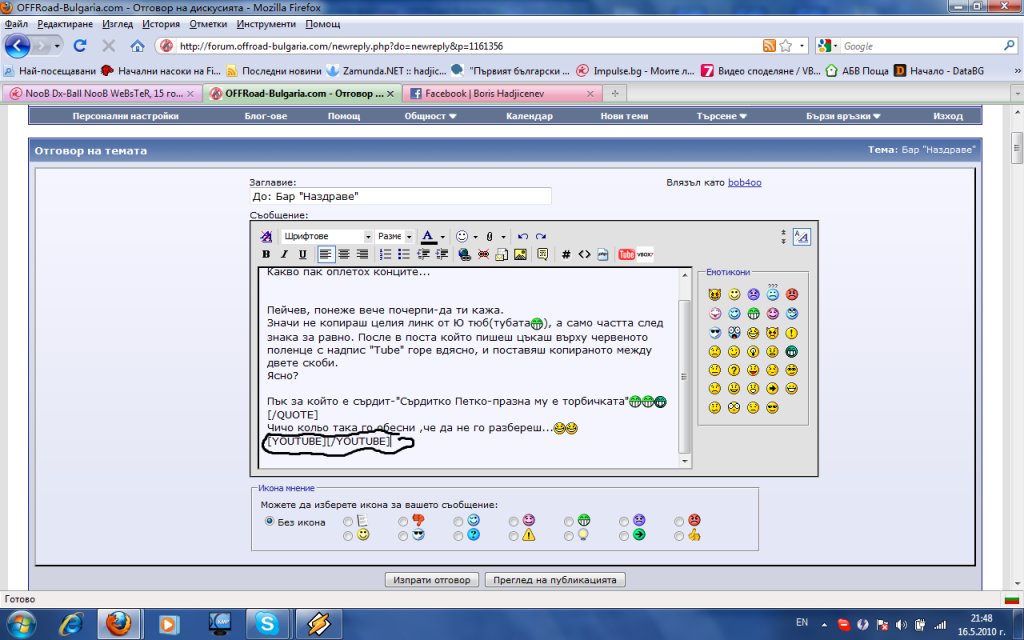Open the Firefox 'Инструменти' menu
The height and width of the screenshot is (640, 1024).
(x=266, y=24)
